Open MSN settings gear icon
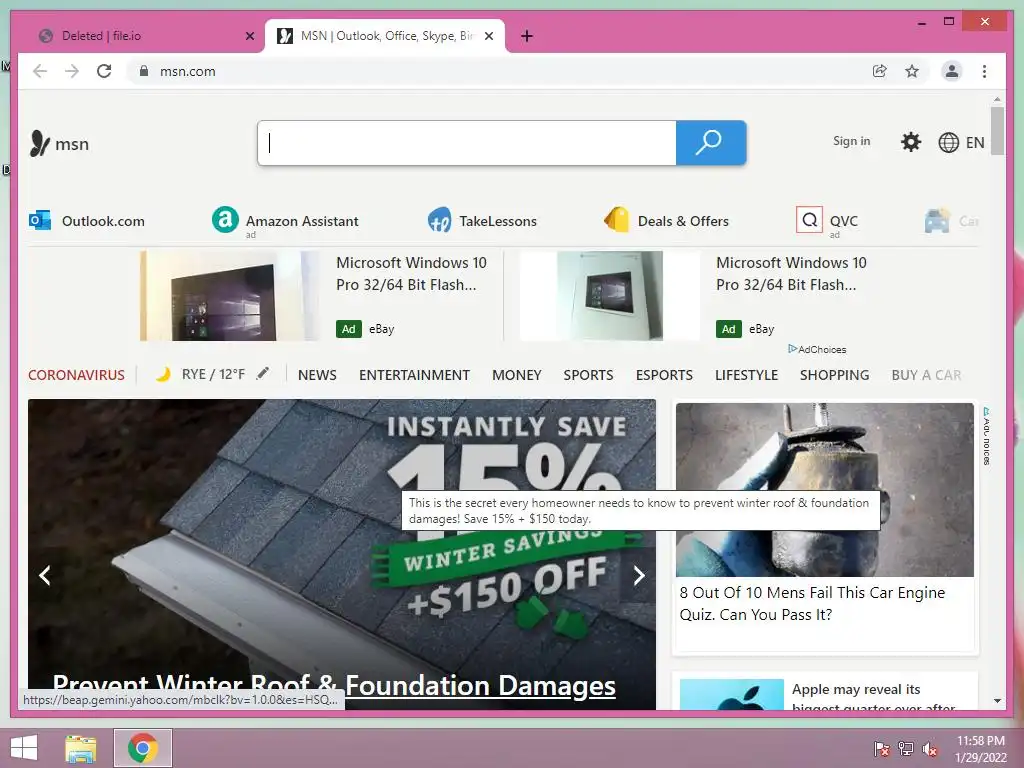This screenshot has height=768, width=1024. (910, 142)
